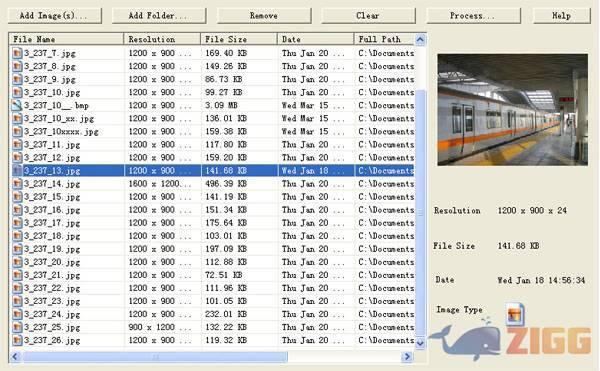Click the file icon of 3_237_11.jpg
The width and height of the screenshot is (600, 371).
(x=17, y=144)
